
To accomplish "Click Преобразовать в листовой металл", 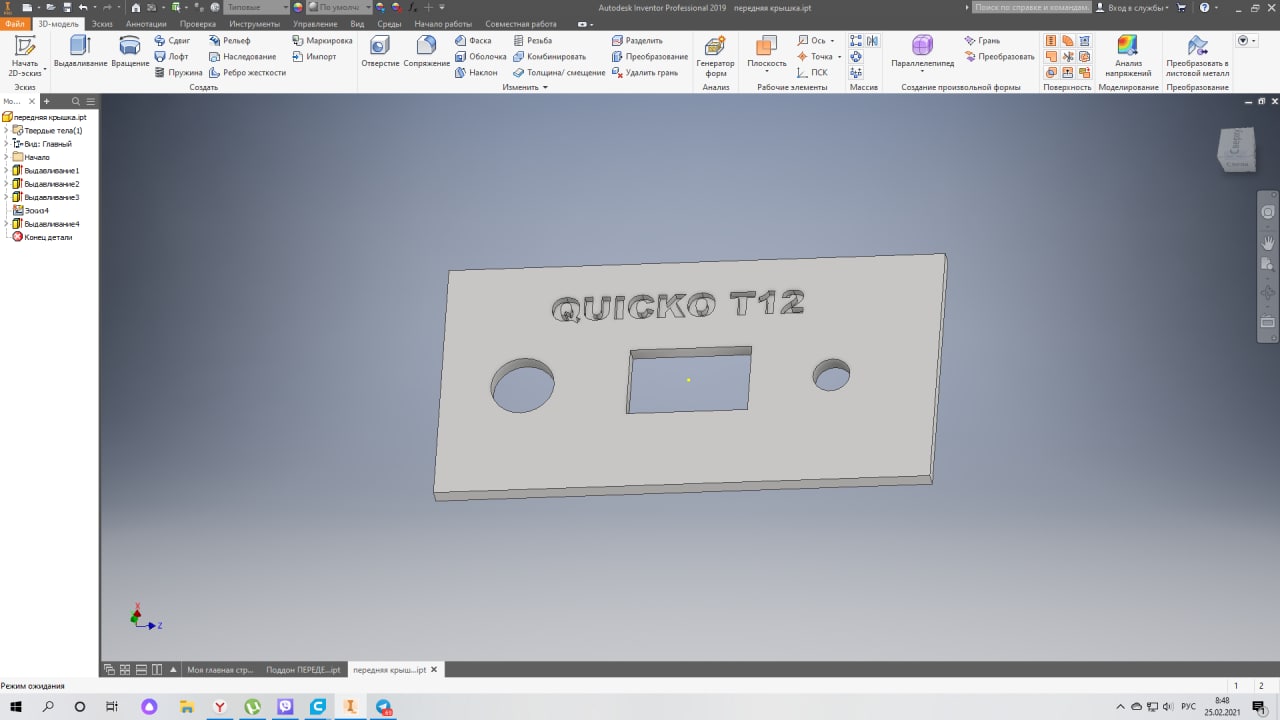I will [1197, 56].
